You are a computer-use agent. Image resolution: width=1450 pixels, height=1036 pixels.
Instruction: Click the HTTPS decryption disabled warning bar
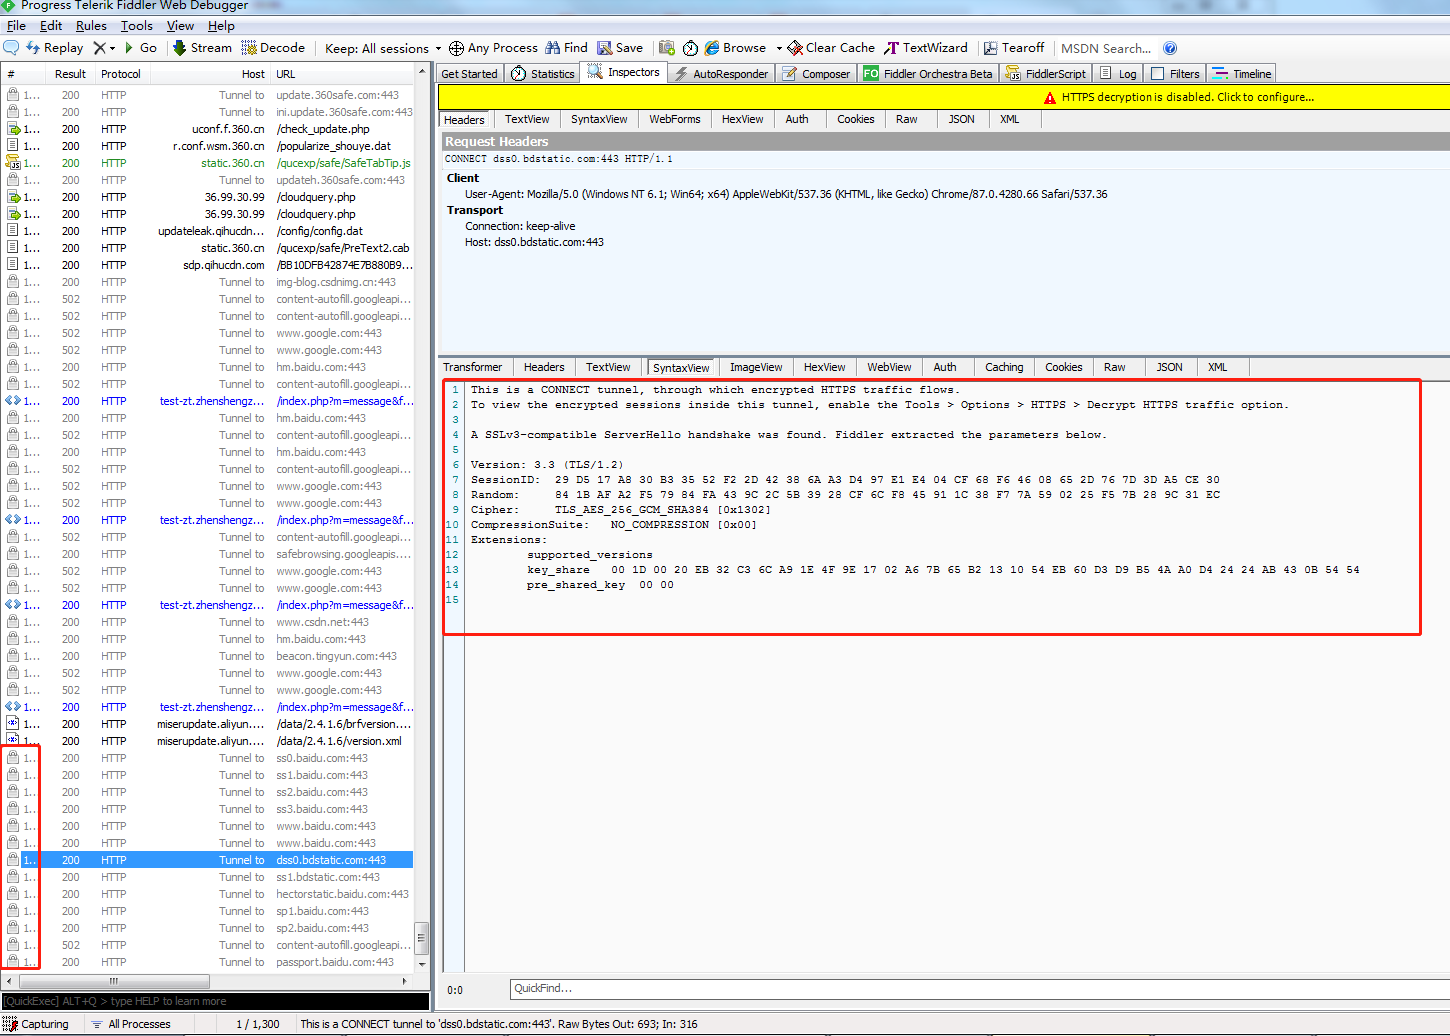pos(944,97)
